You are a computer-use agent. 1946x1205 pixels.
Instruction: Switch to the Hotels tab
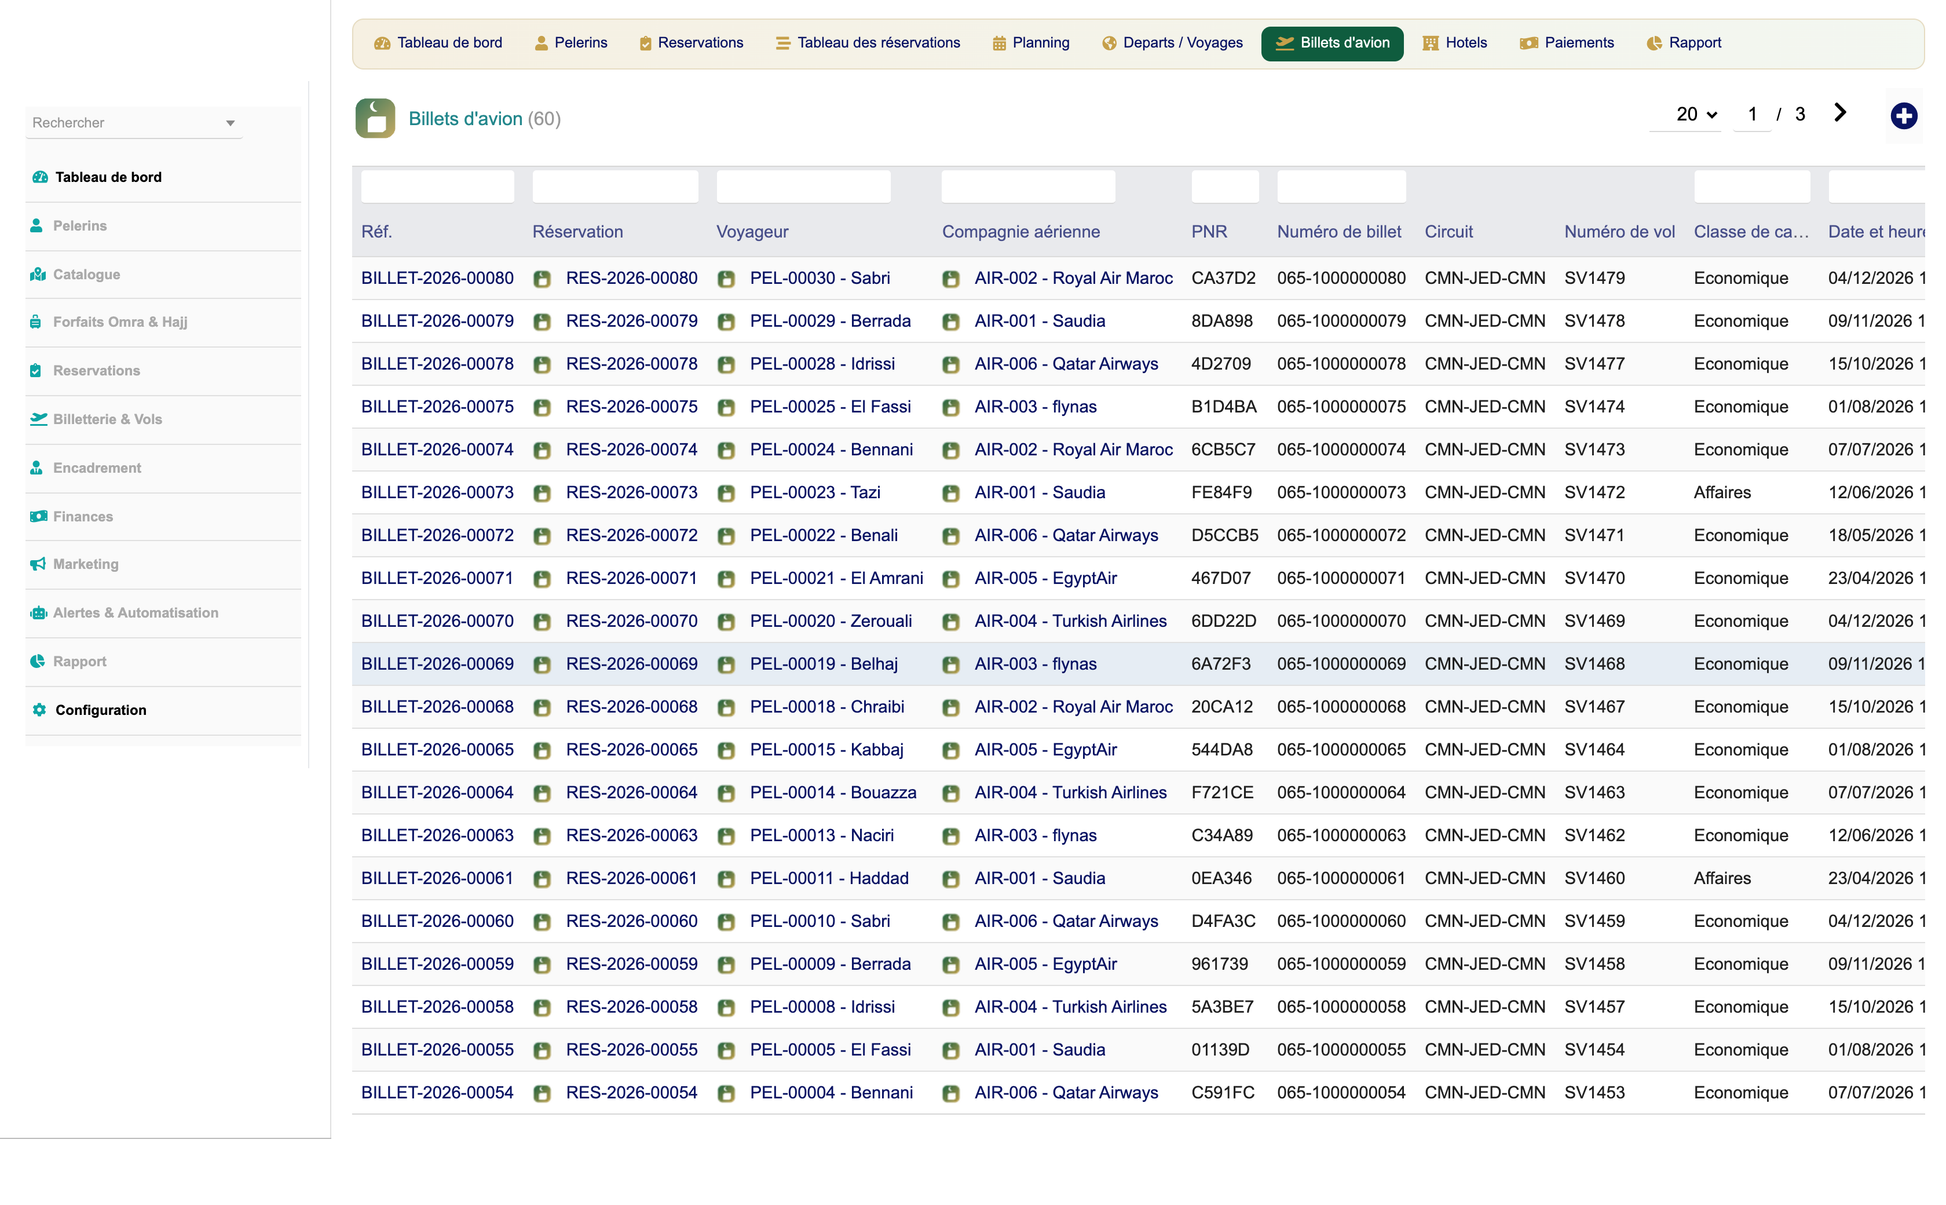click(x=1455, y=43)
